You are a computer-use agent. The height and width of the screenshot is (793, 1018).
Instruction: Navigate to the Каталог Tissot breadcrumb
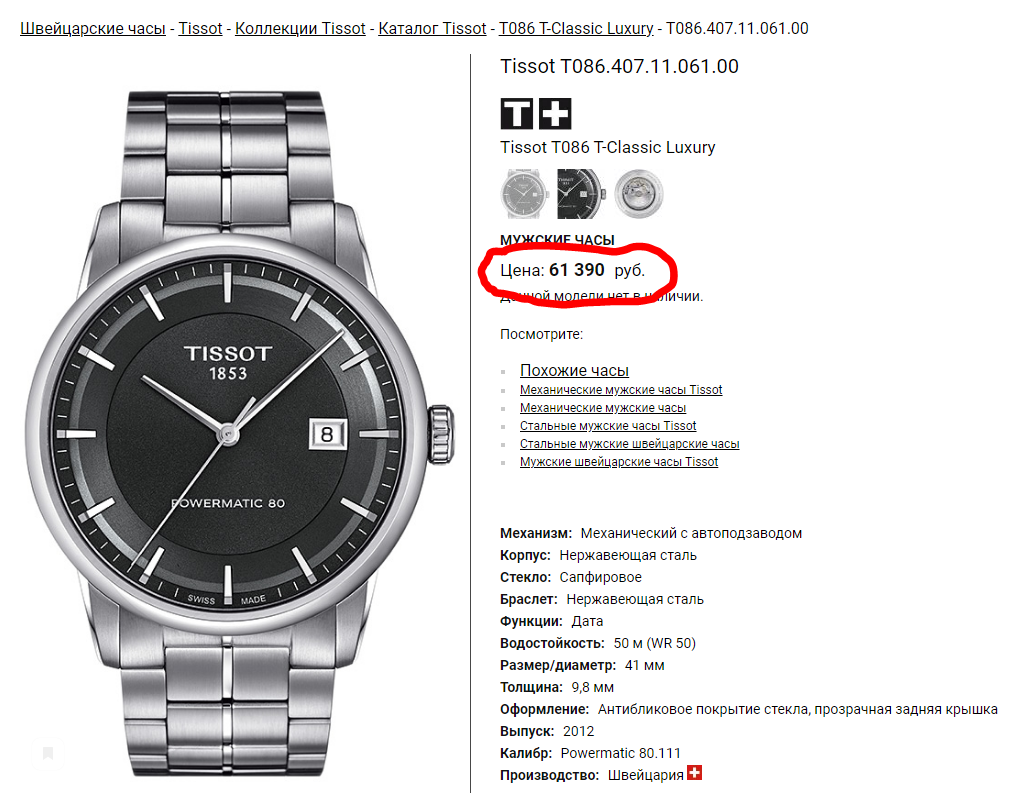click(432, 29)
